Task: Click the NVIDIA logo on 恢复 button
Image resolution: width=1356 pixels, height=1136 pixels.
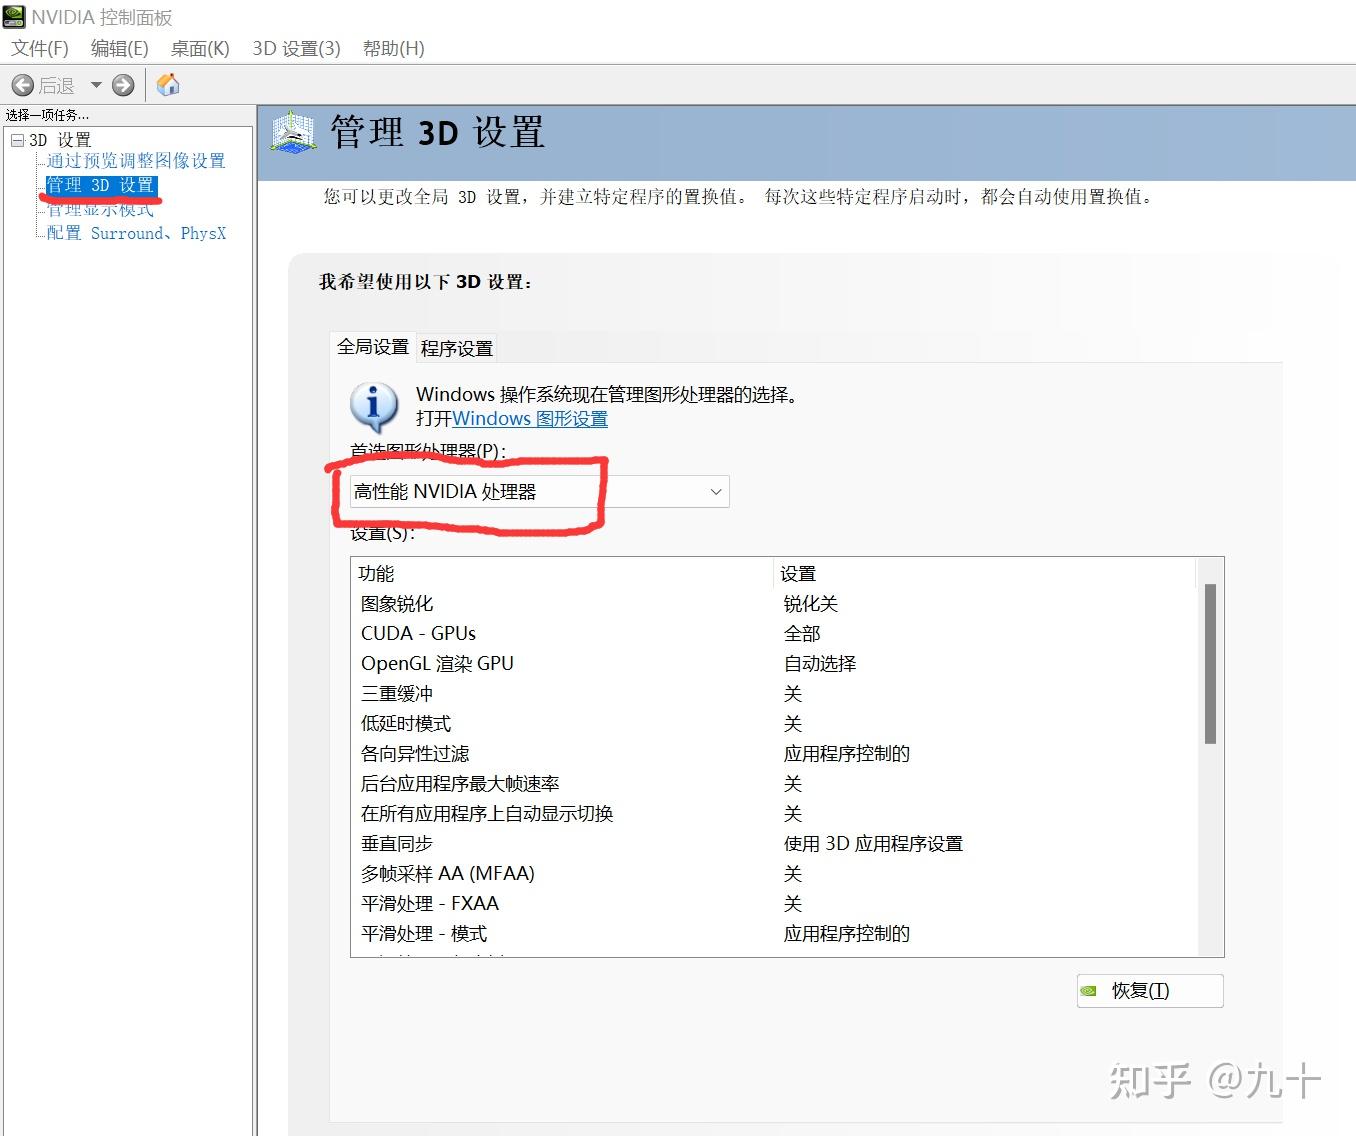Action: pyautogui.click(x=1089, y=991)
